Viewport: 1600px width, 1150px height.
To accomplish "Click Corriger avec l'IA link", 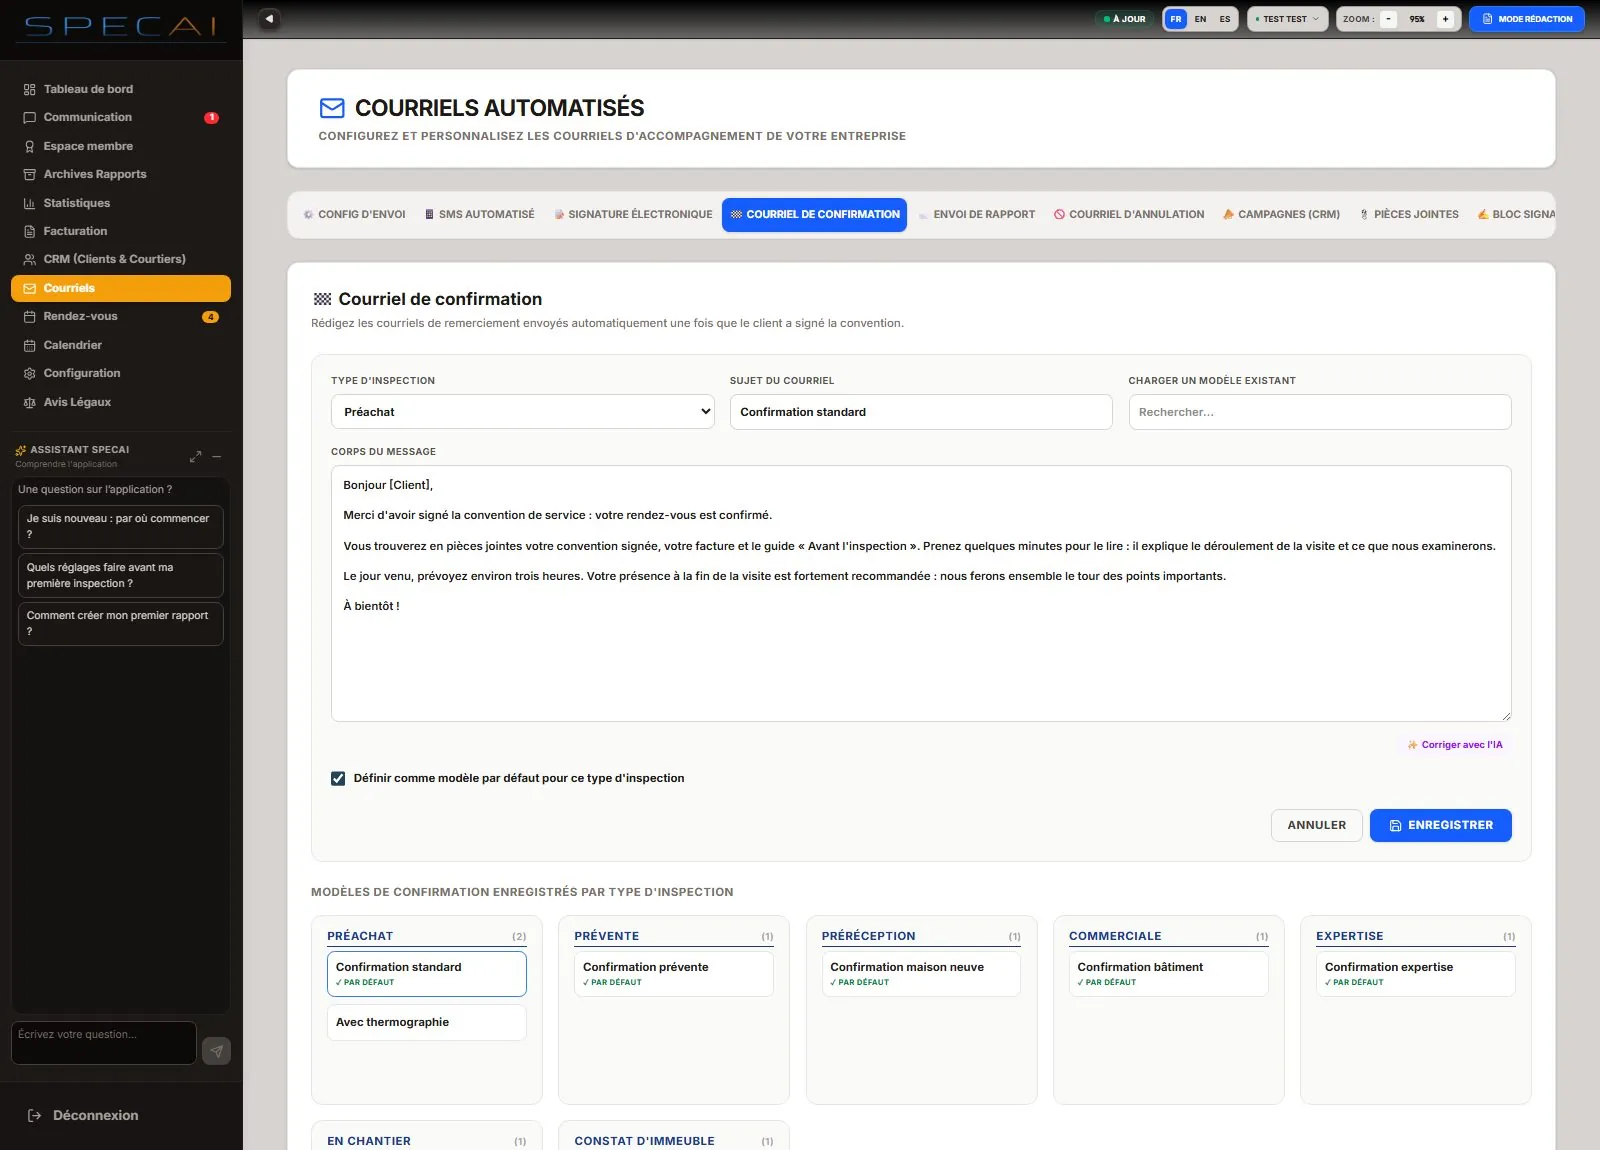I will pos(1455,745).
